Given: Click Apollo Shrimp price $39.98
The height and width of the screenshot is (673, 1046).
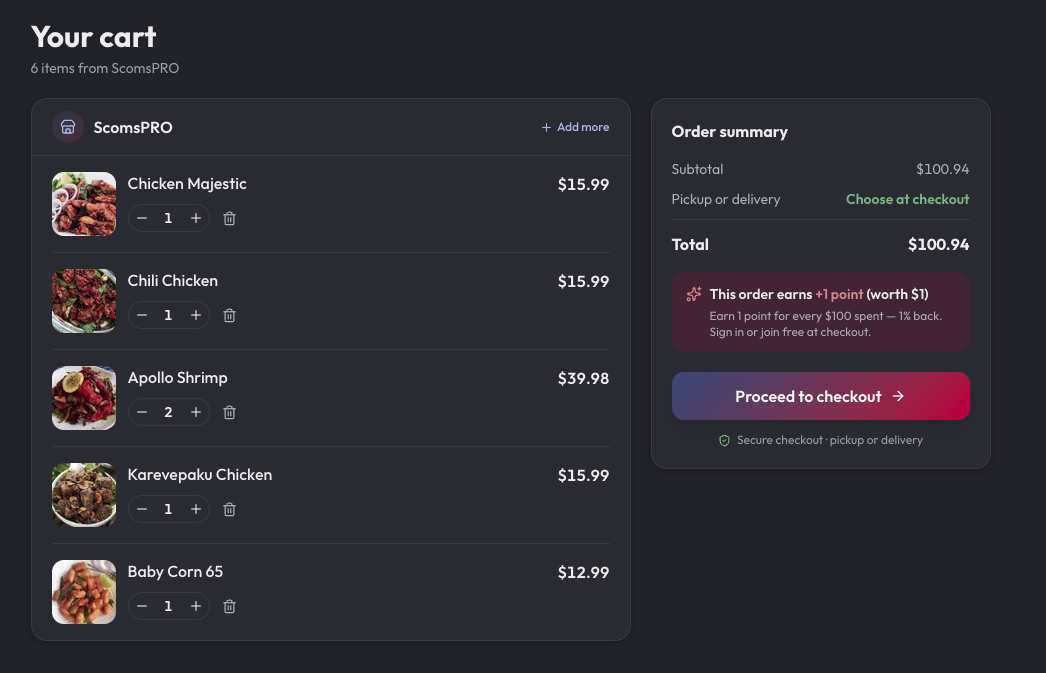Looking at the screenshot, I should [583, 378].
